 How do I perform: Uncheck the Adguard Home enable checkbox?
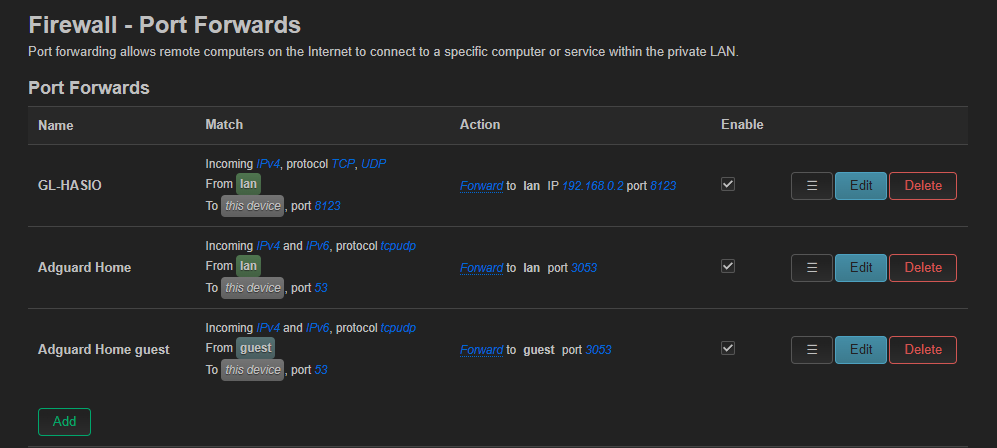click(728, 266)
